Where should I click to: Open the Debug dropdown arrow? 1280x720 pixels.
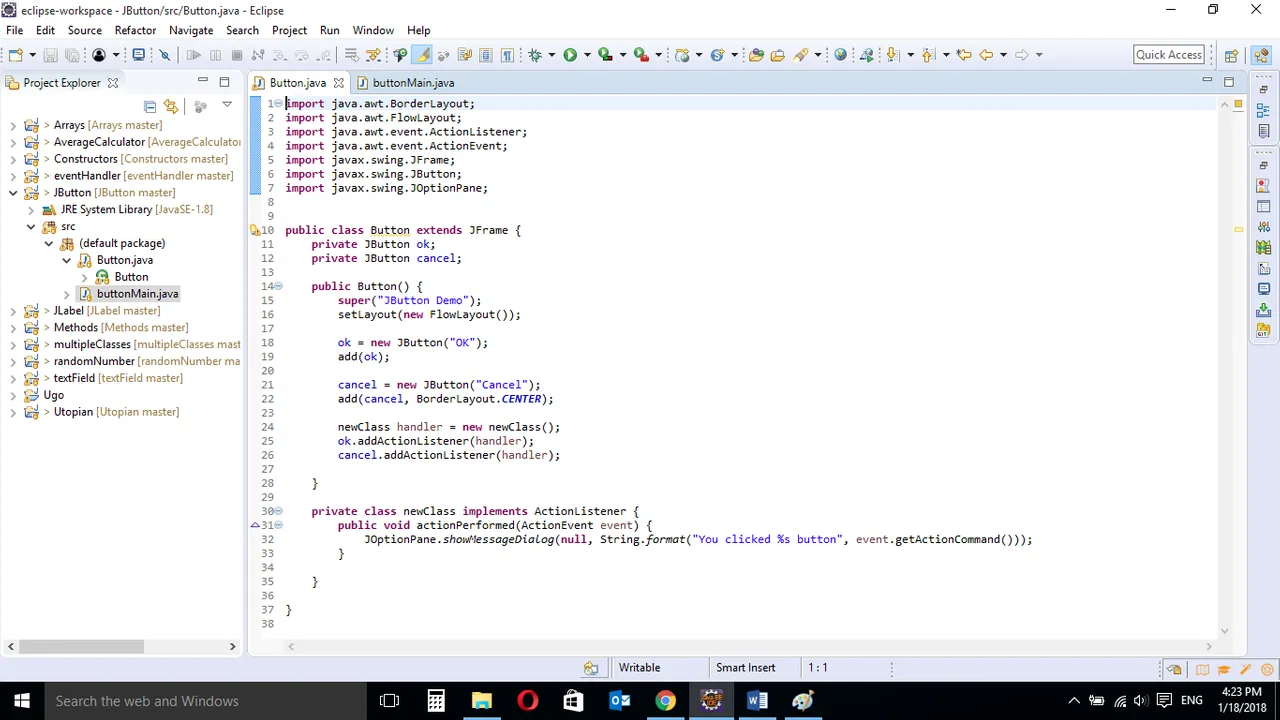pyautogui.click(x=552, y=55)
